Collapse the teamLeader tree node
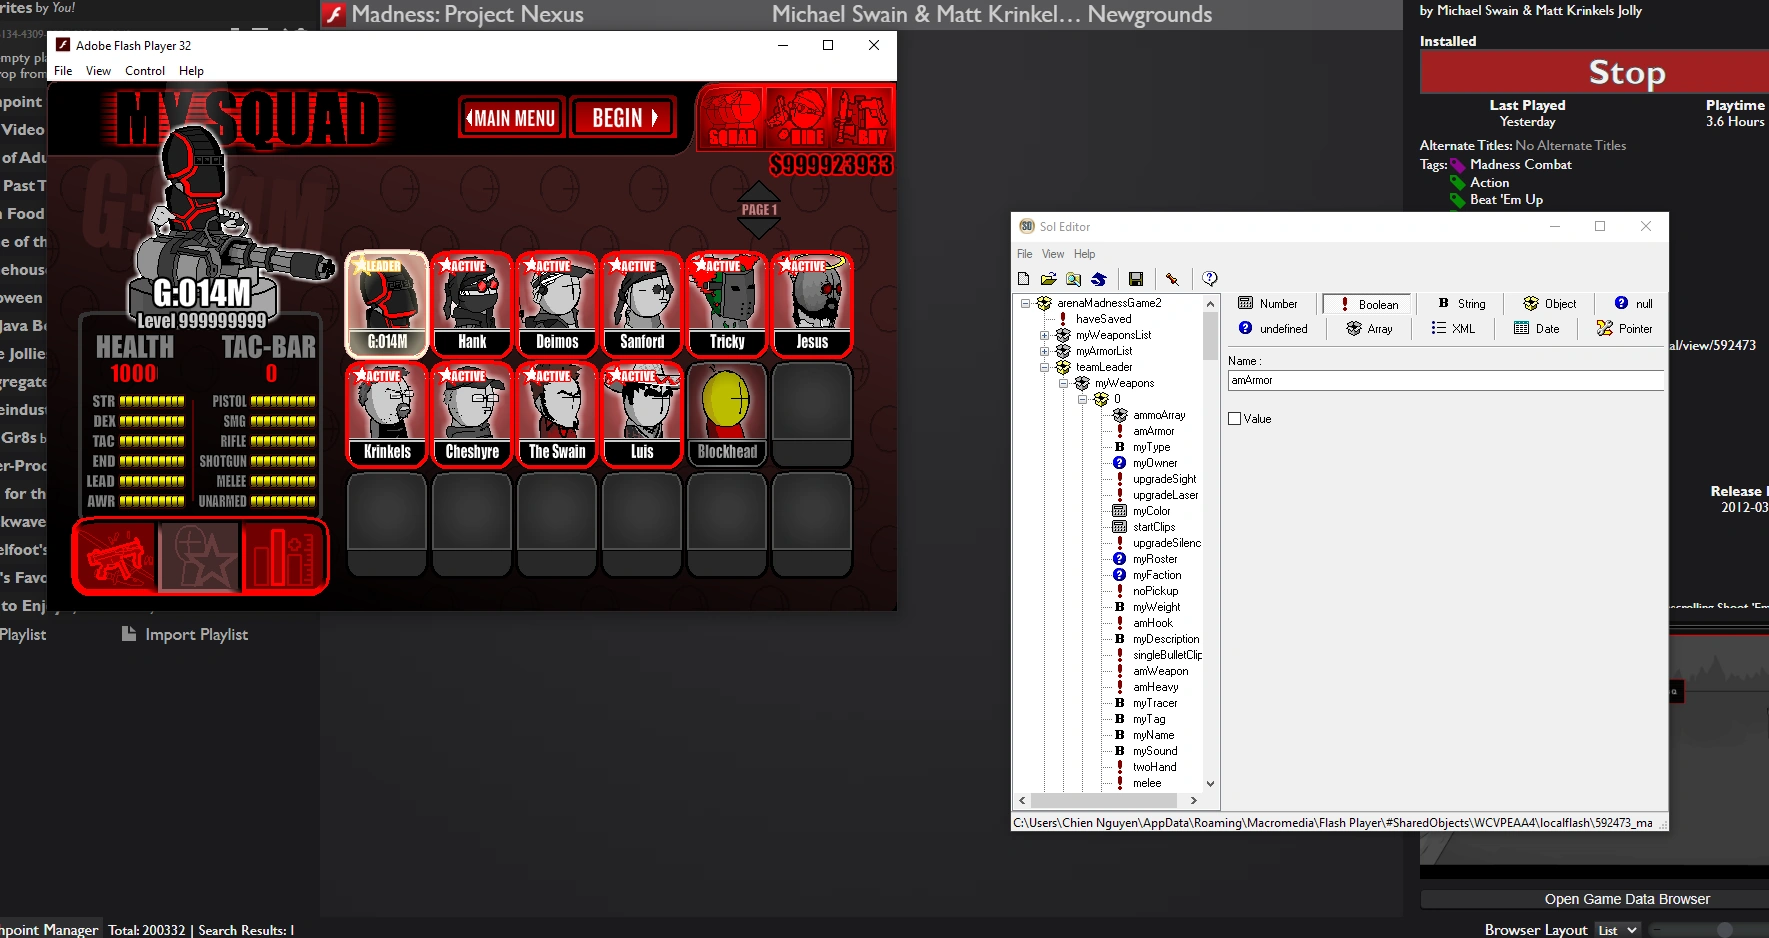The image size is (1769, 938). (x=1044, y=367)
